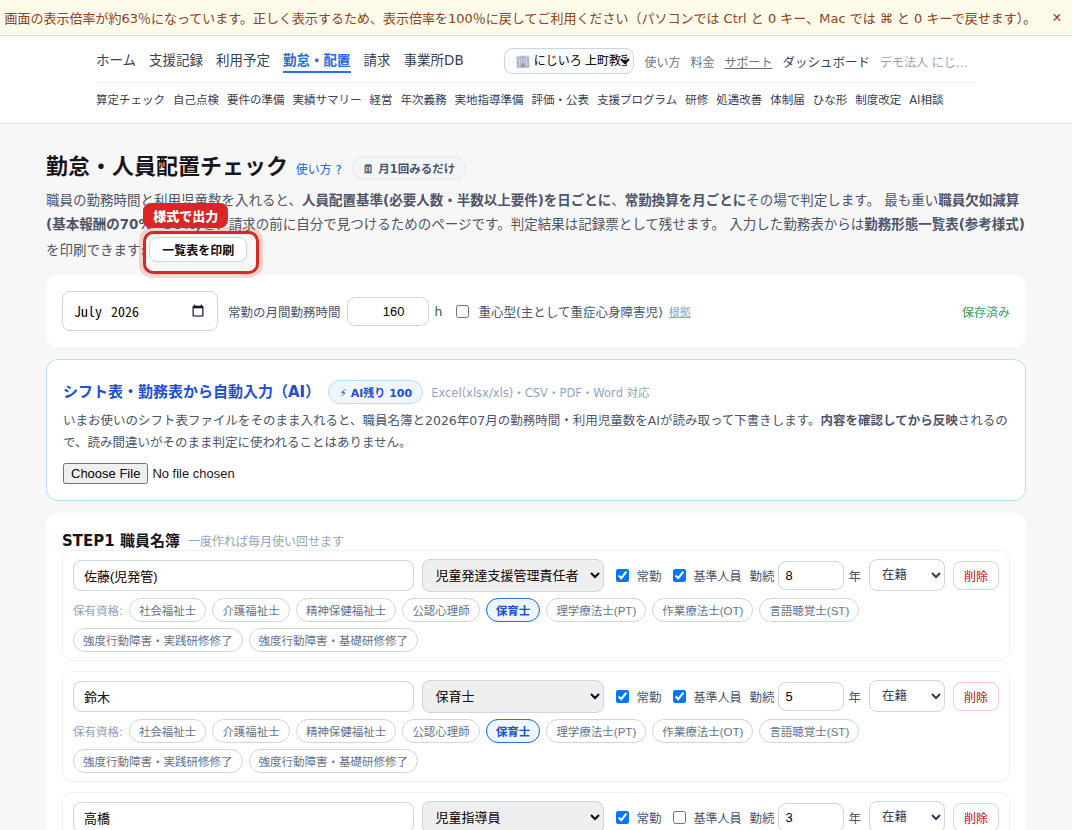1072x830 pixels.
Task: Toggle 常勤 checkbox for 鈴木
Action: tap(622, 697)
